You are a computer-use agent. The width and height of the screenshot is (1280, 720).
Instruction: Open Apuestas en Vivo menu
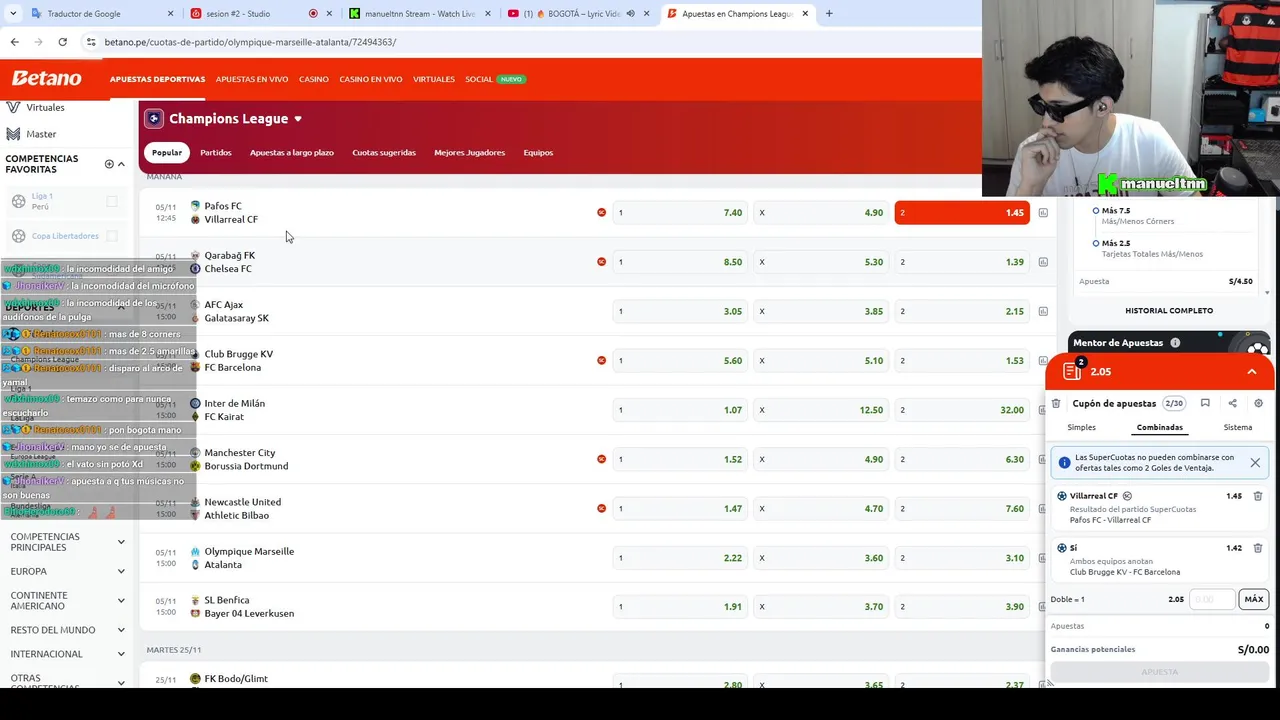pos(252,79)
